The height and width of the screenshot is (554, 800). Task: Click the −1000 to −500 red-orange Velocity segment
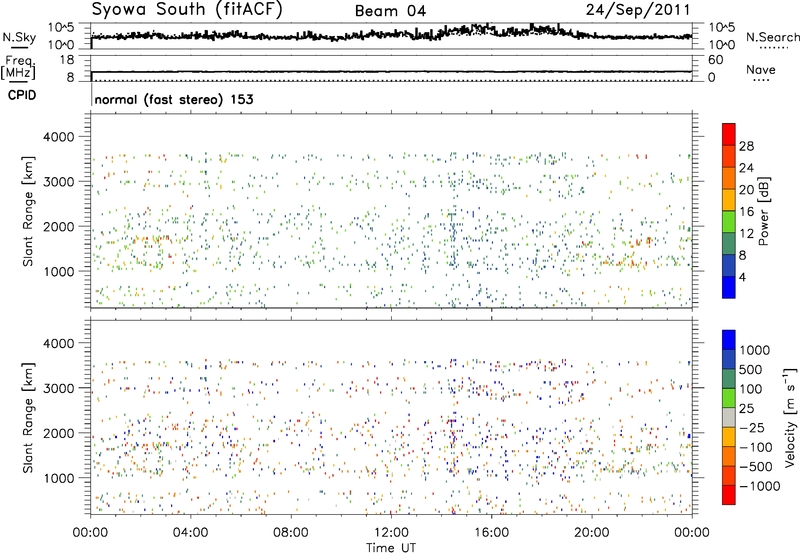[729, 476]
